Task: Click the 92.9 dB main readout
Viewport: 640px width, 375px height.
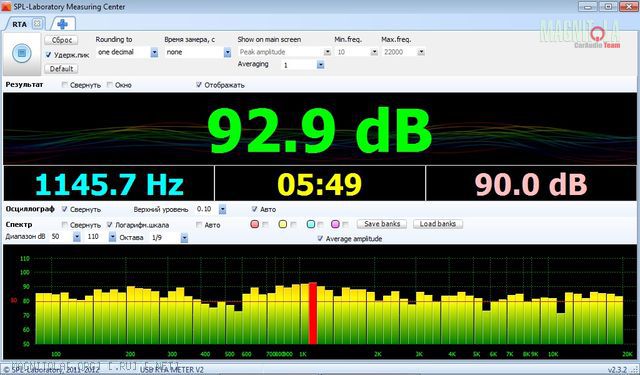Action: pyautogui.click(x=320, y=130)
